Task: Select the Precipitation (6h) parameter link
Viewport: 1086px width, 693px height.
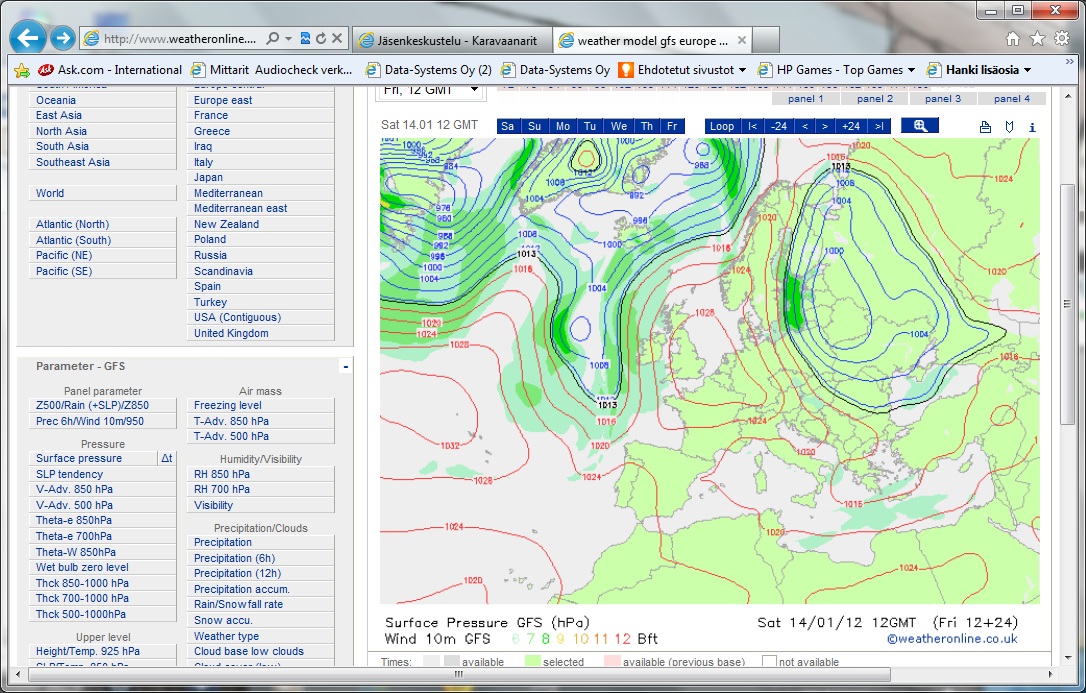Action: pyautogui.click(x=234, y=558)
